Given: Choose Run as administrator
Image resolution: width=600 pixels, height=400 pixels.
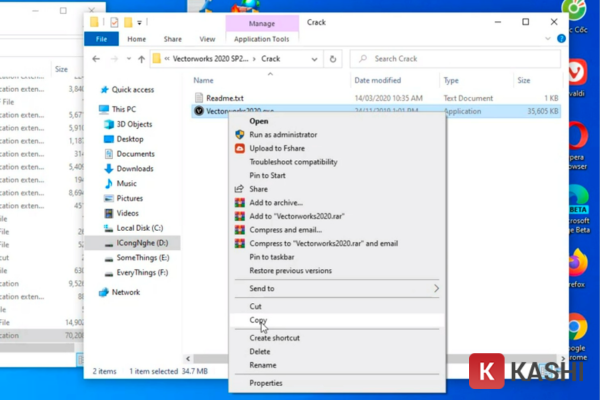Looking at the screenshot, I should [337, 135].
